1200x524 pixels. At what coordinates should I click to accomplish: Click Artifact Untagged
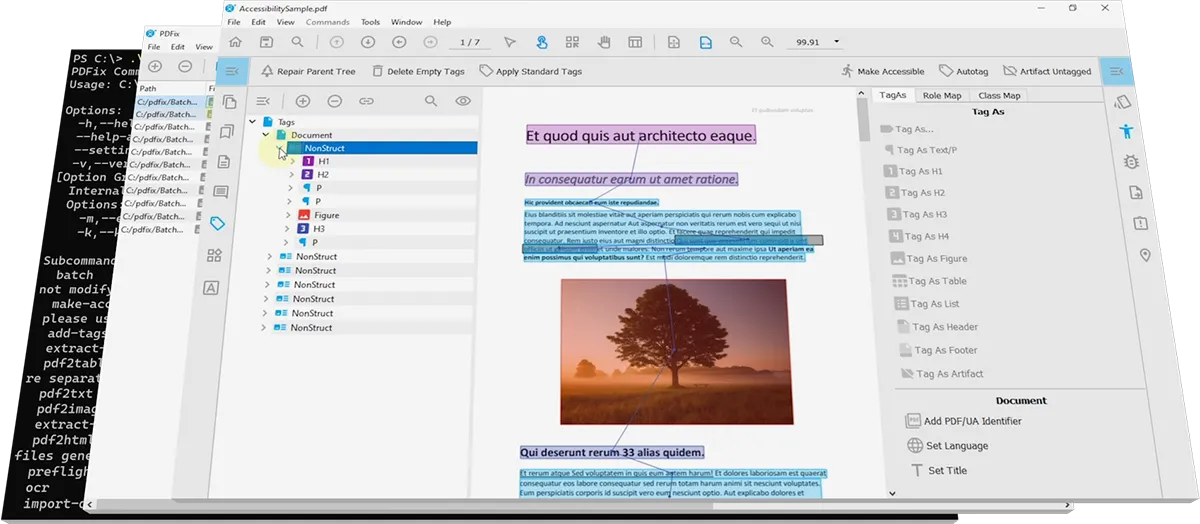pyautogui.click(x=1047, y=71)
